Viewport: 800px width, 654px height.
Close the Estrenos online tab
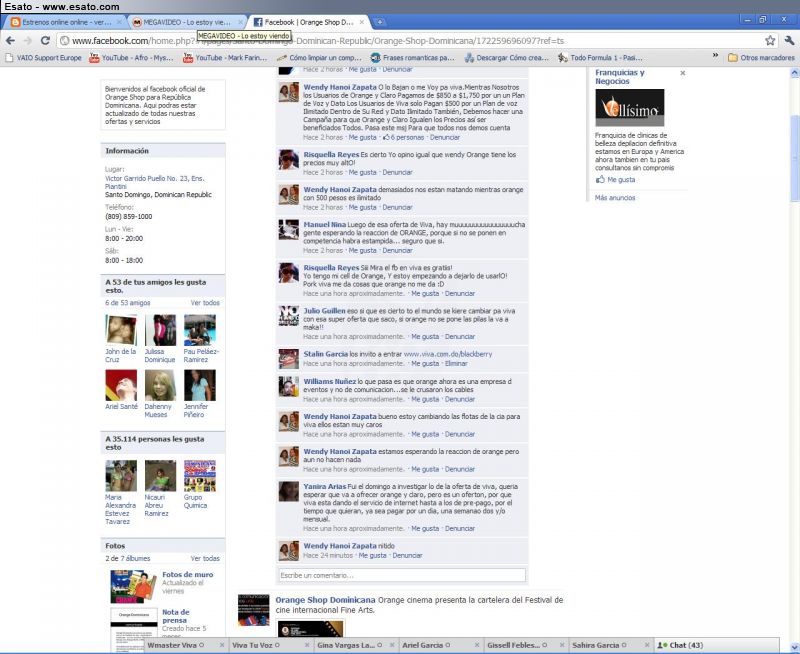click(119, 22)
